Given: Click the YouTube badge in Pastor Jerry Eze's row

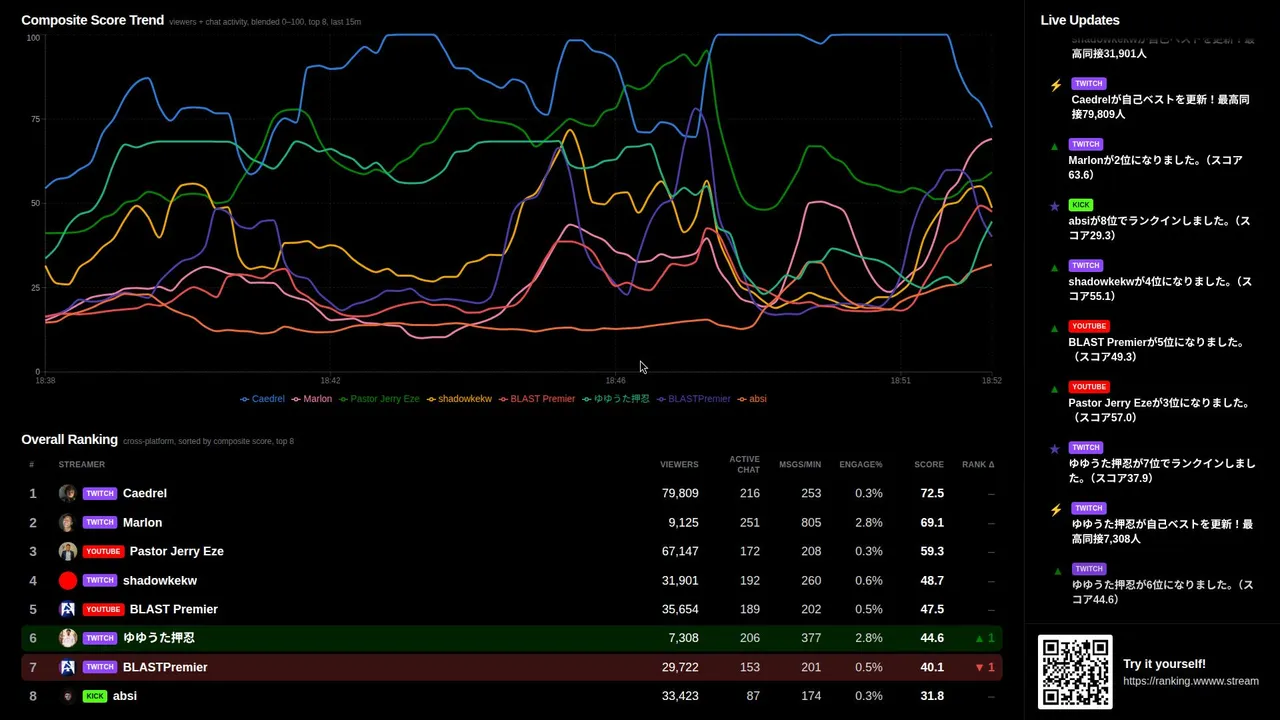Looking at the screenshot, I should click(103, 551).
